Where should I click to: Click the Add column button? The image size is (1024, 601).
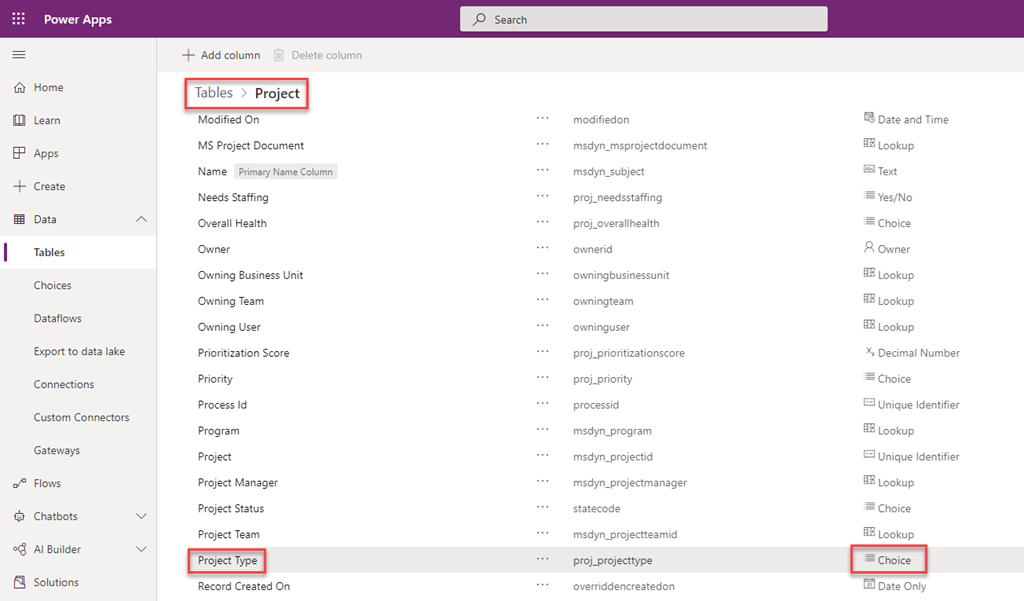[221, 55]
